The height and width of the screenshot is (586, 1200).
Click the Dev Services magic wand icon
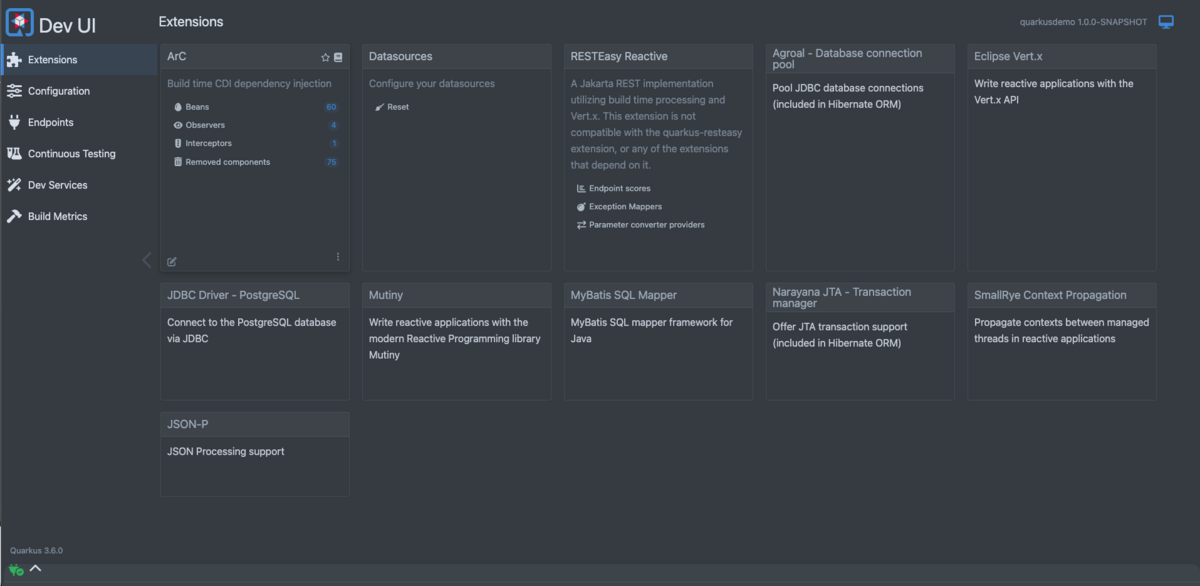tap(14, 185)
